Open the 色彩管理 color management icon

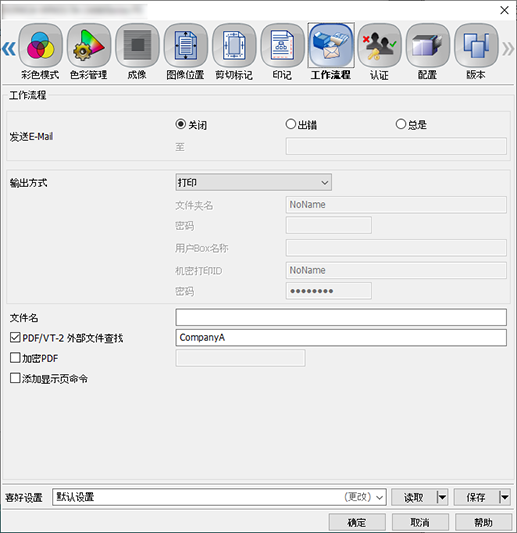click(89, 45)
